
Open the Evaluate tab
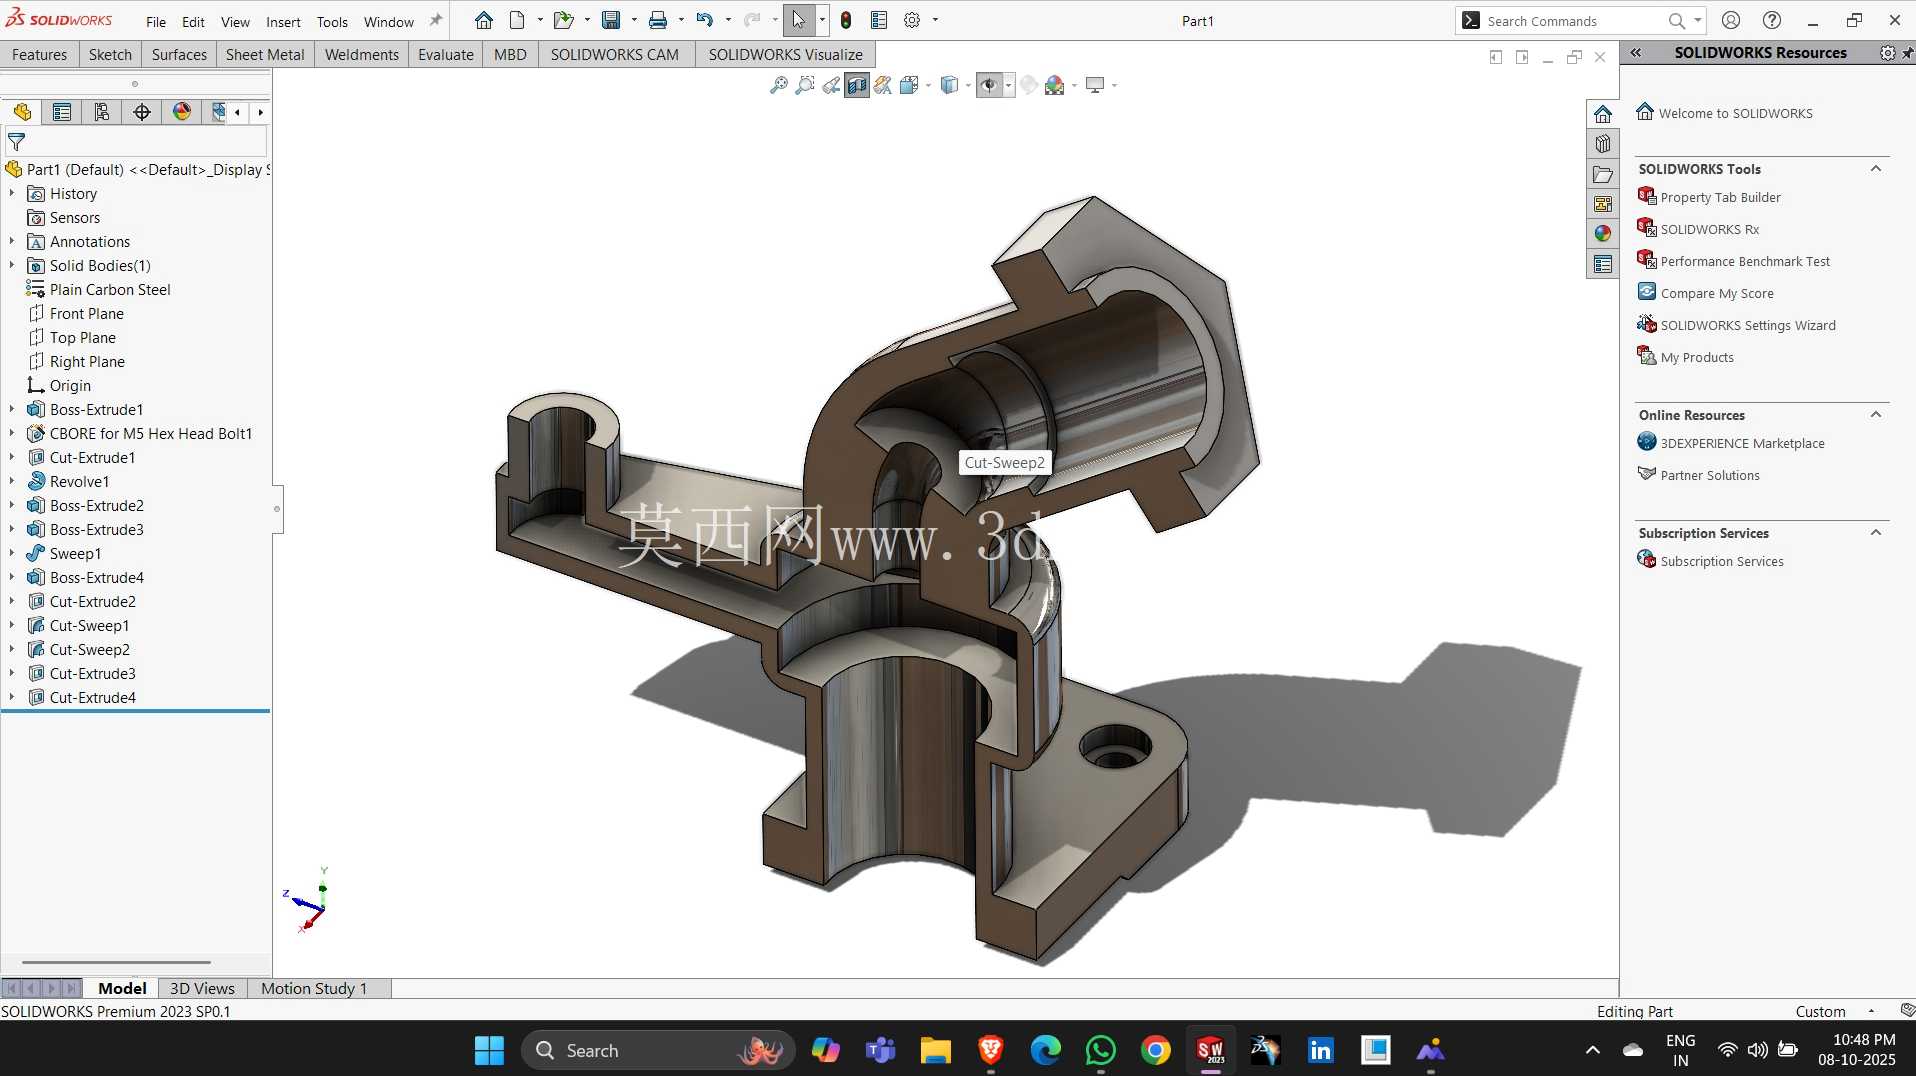click(x=446, y=54)
